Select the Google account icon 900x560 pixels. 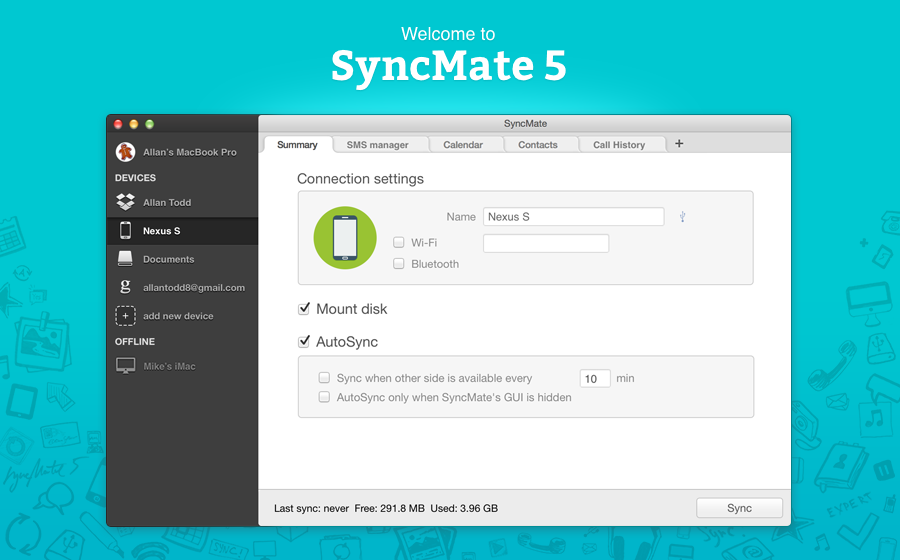coord(125,287)
